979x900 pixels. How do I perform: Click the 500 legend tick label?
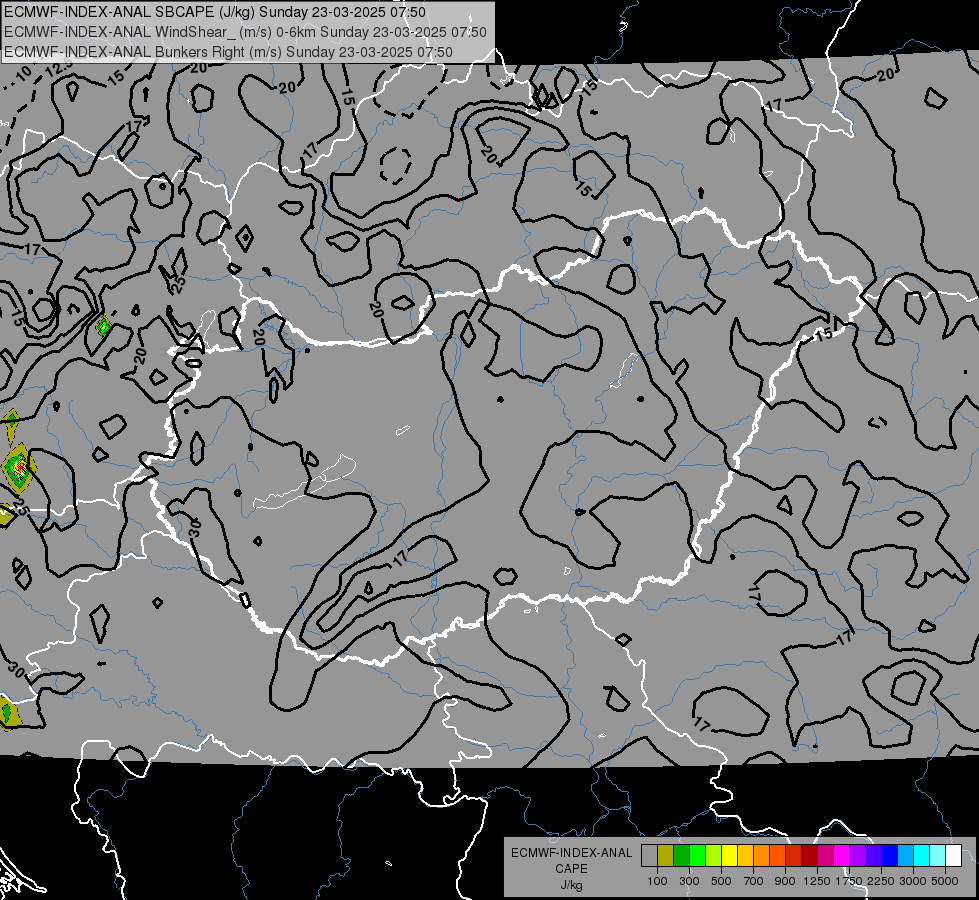[721, 881]
